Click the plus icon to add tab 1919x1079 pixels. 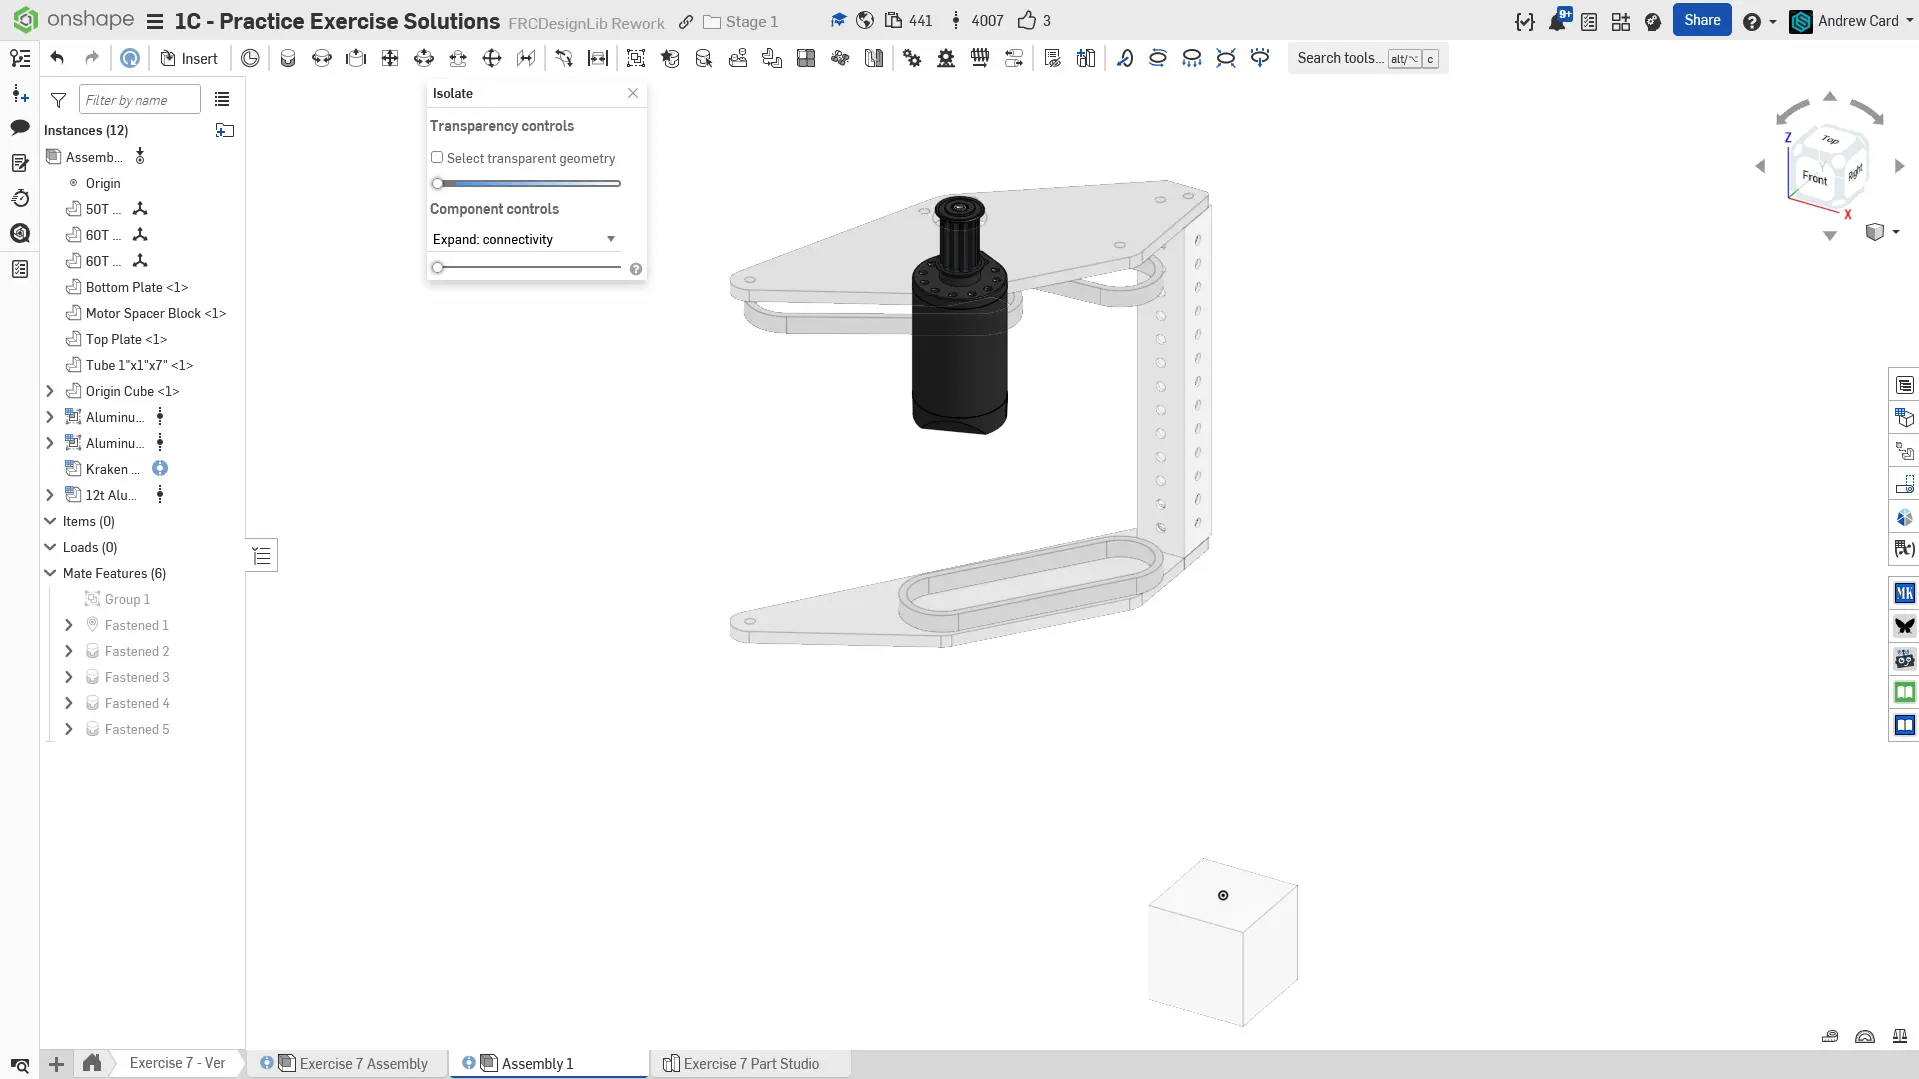point(57,1064)
